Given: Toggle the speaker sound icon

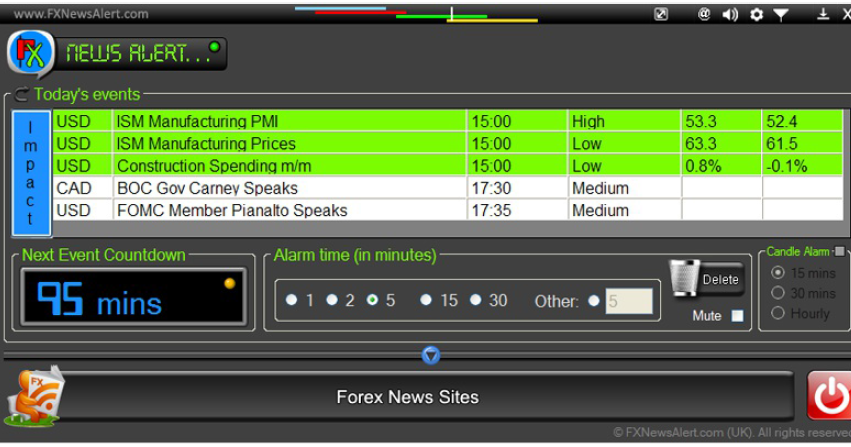Looking at the screenshot, I should coord(730,15).
